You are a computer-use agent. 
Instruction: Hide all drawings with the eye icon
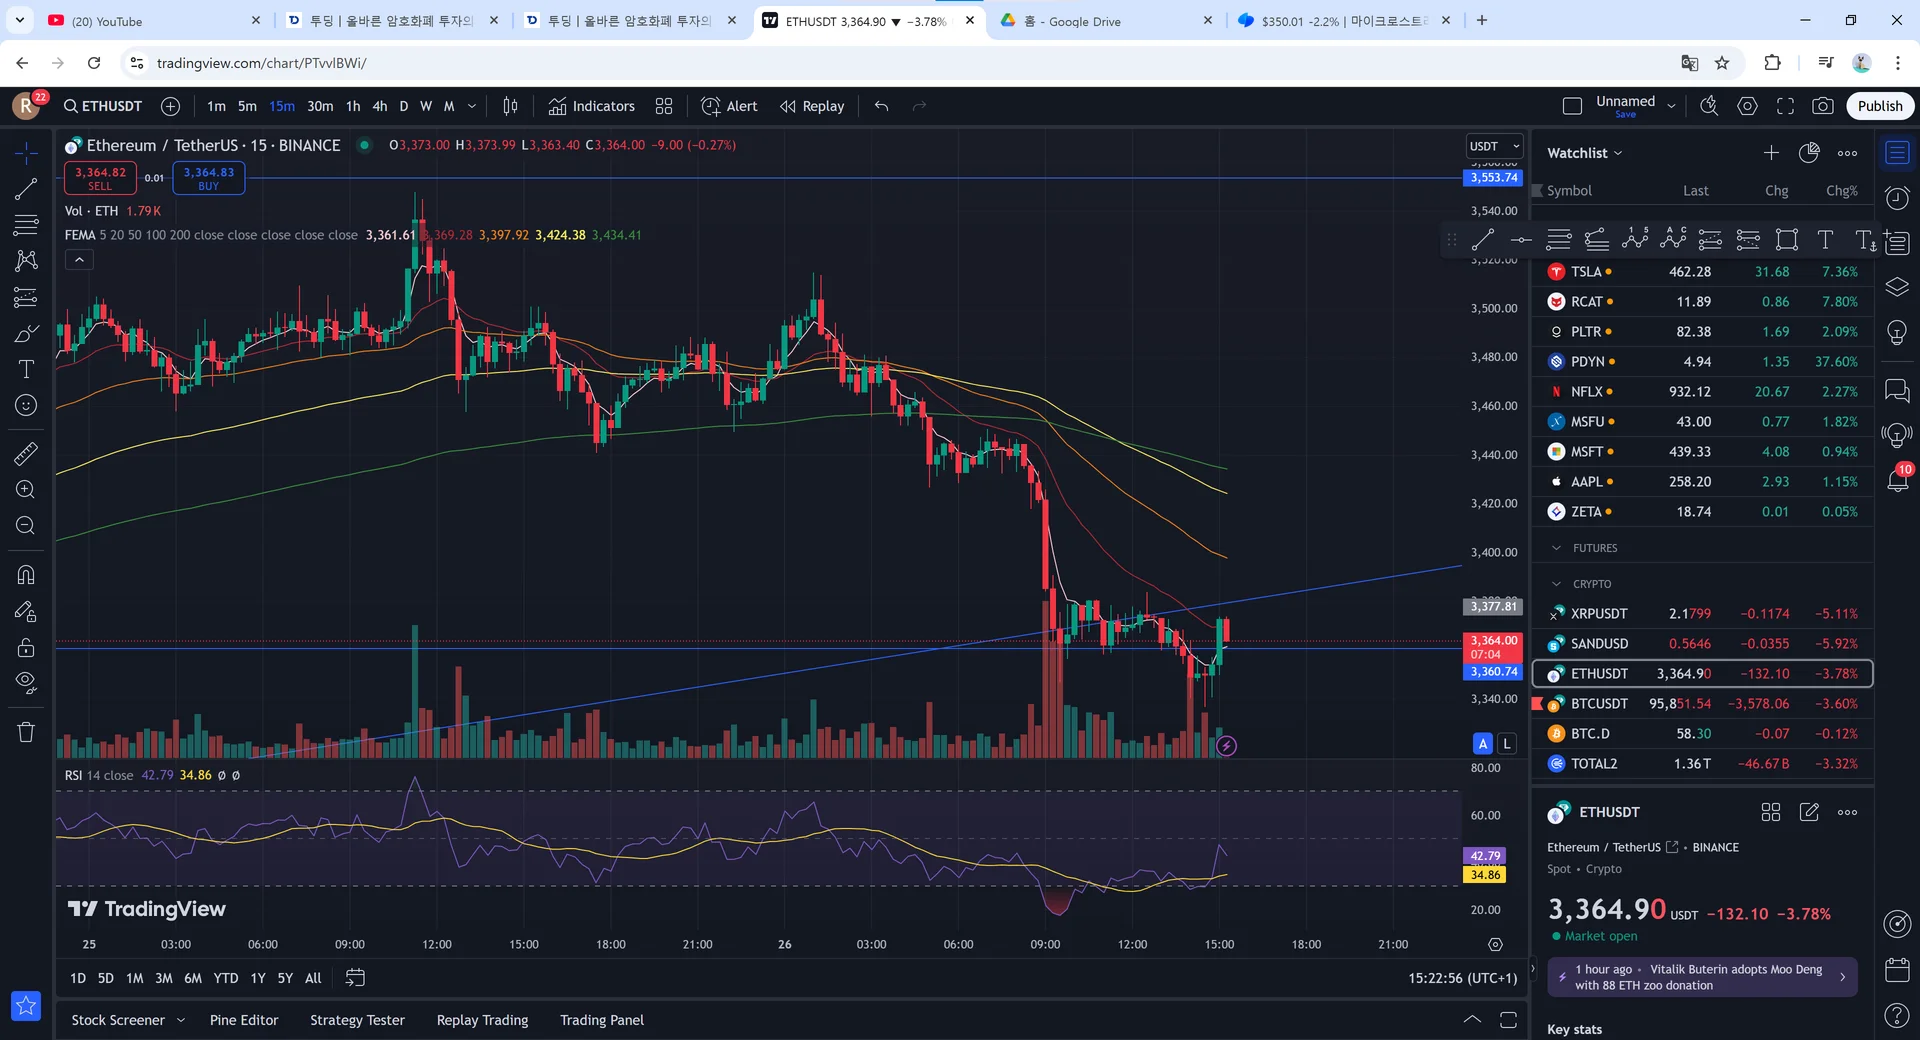[x=26, y=683]
